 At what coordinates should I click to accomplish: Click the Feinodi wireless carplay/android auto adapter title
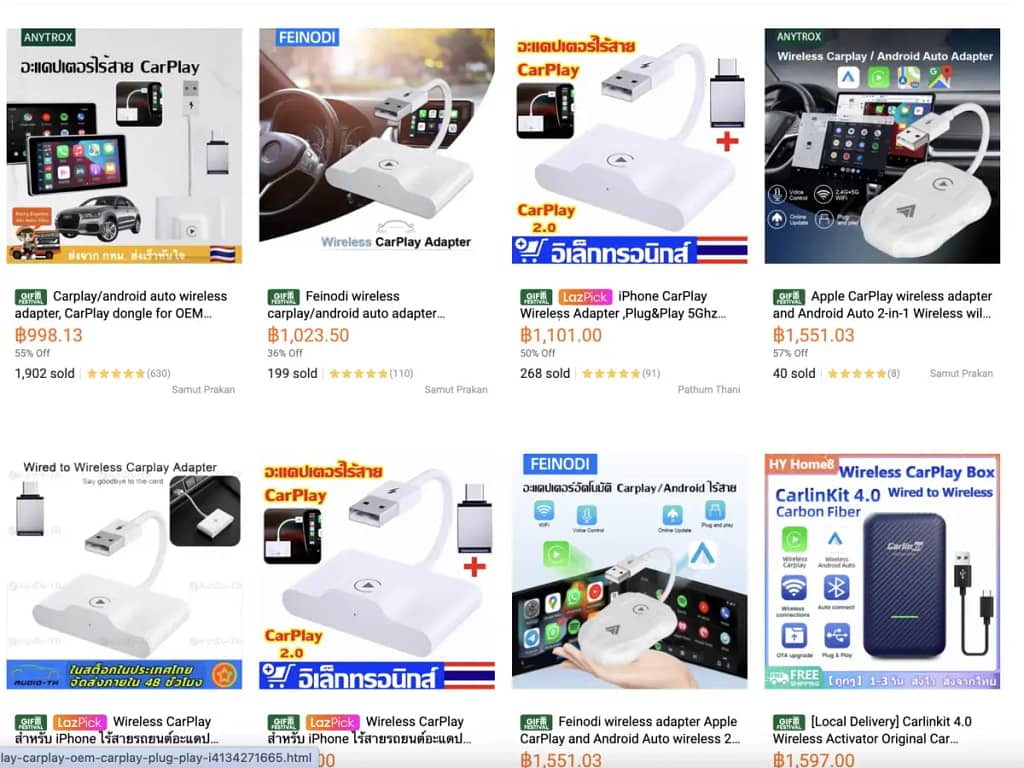coord(357,305)
